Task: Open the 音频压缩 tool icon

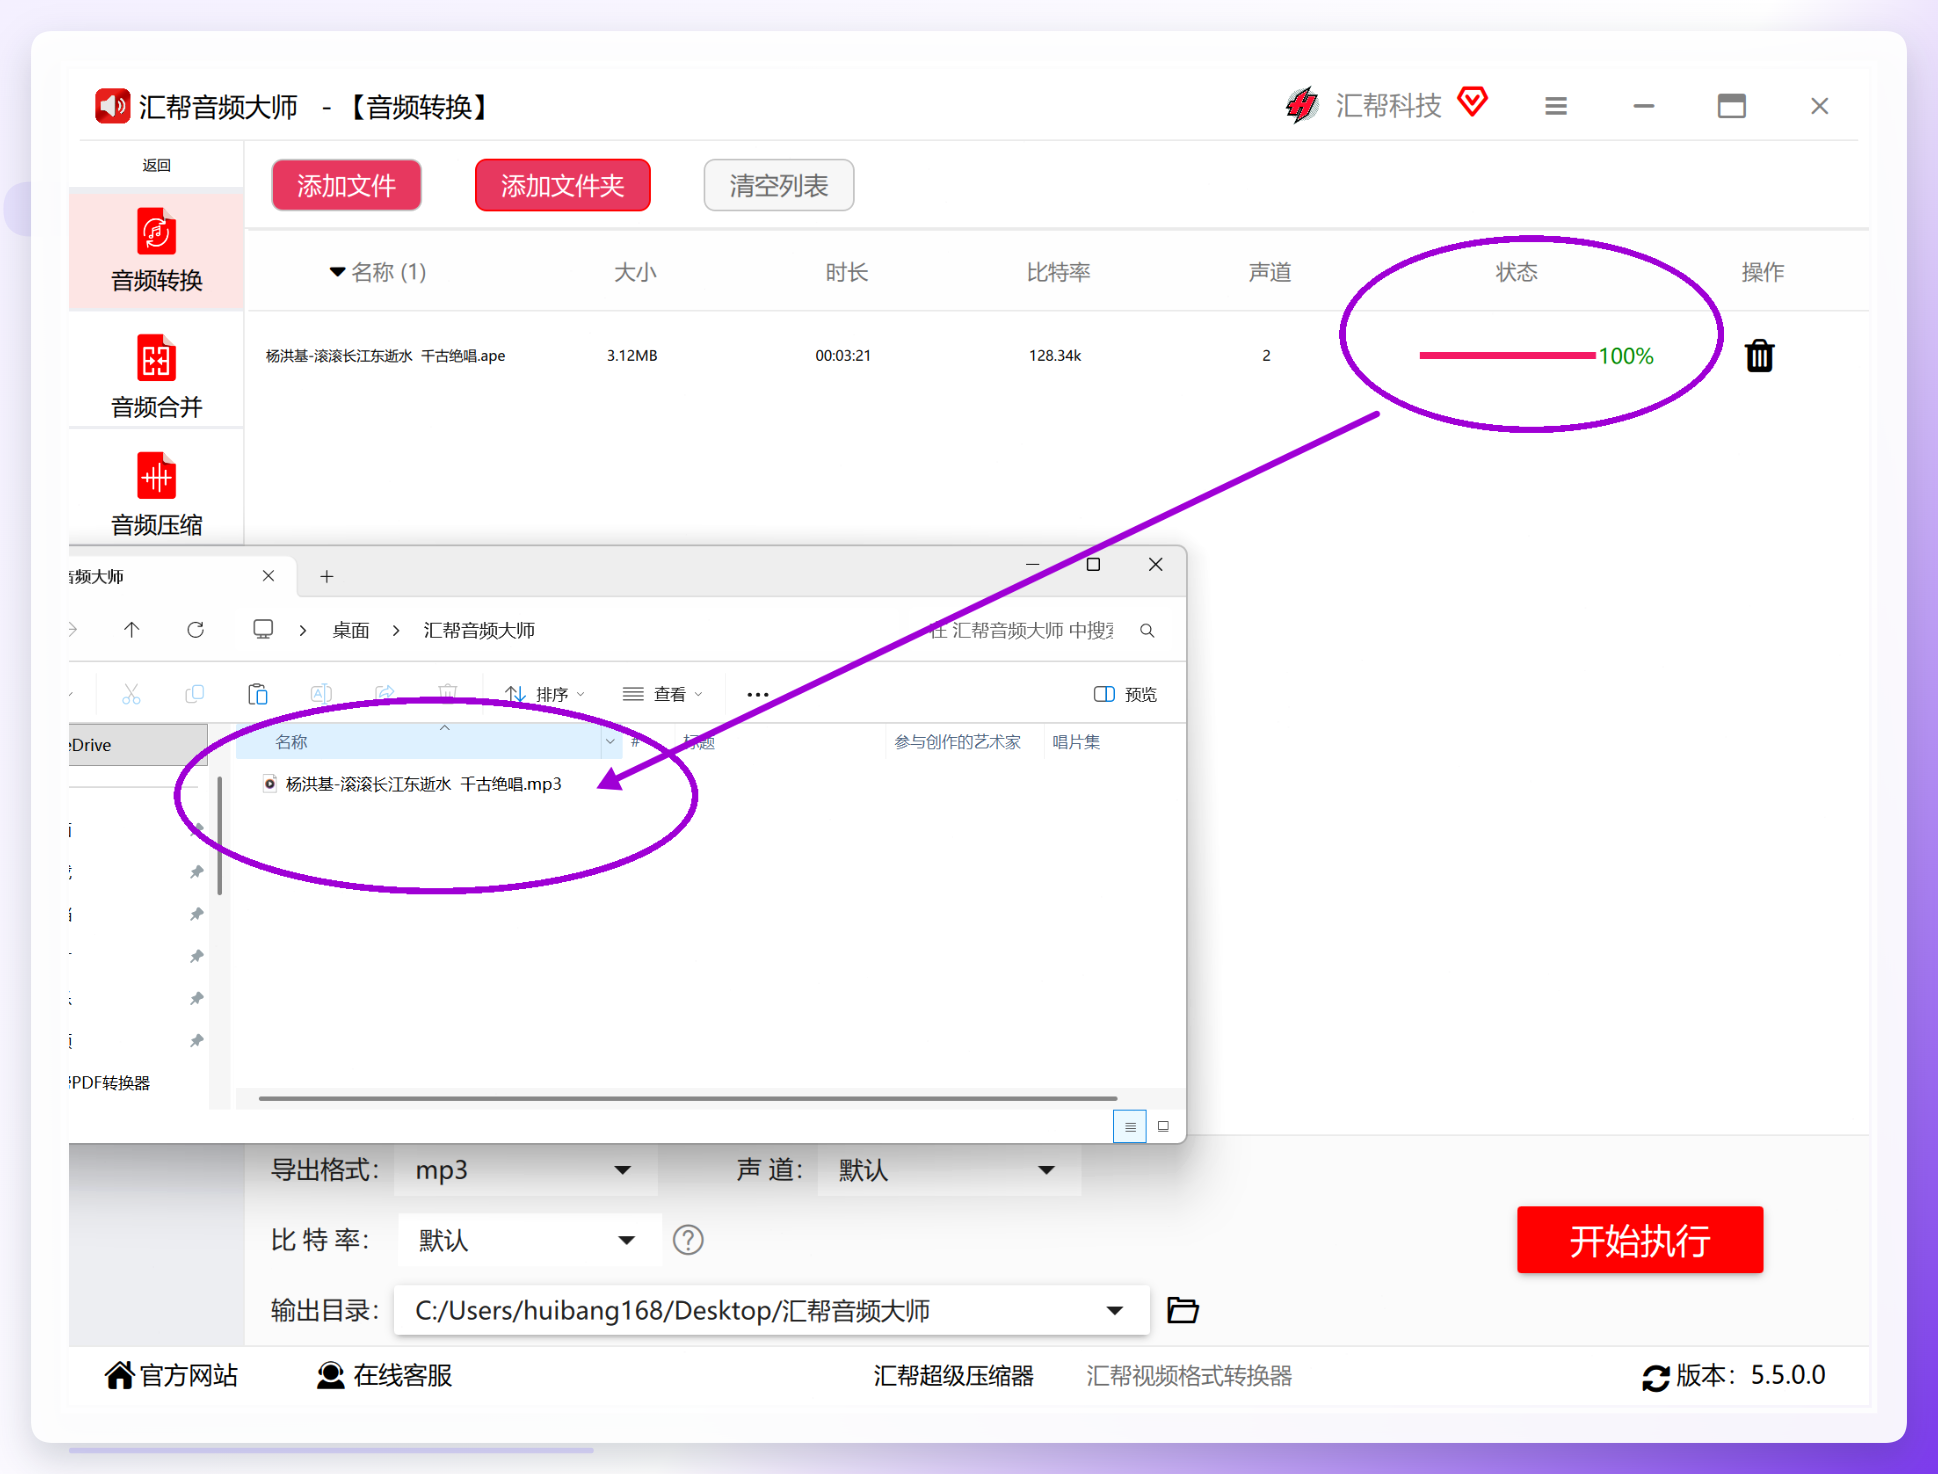Action: coord(156,476)
